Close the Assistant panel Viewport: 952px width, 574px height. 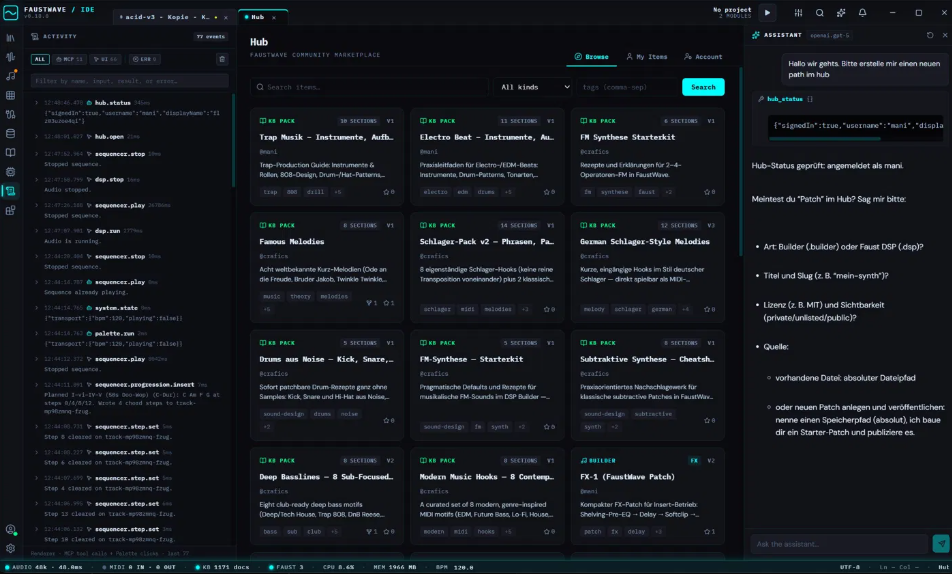click(x=945, y=35)
